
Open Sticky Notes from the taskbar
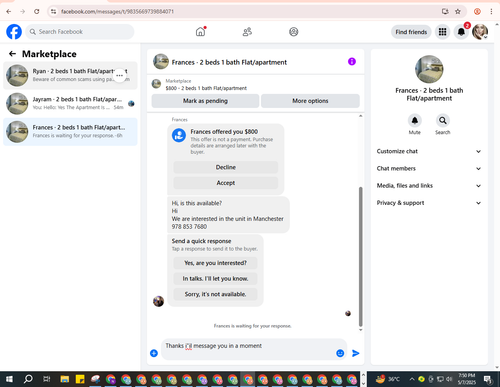pyautogui.click(x=80, y=379)
